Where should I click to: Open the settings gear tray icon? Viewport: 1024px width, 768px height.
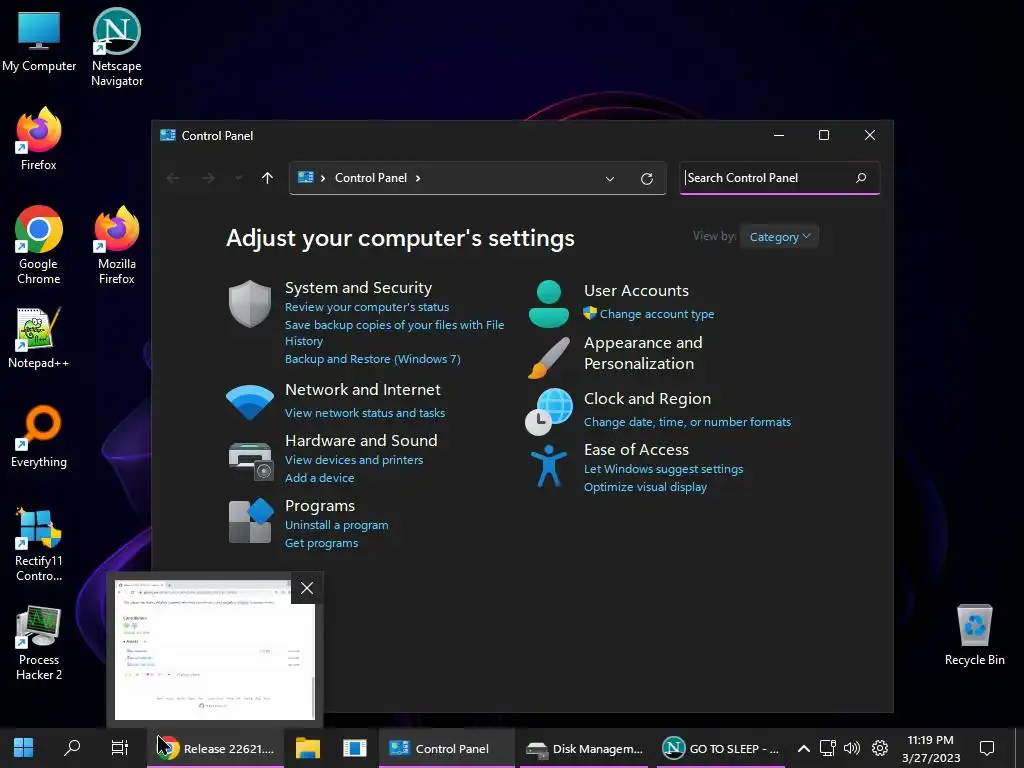[x=880, y=748]
